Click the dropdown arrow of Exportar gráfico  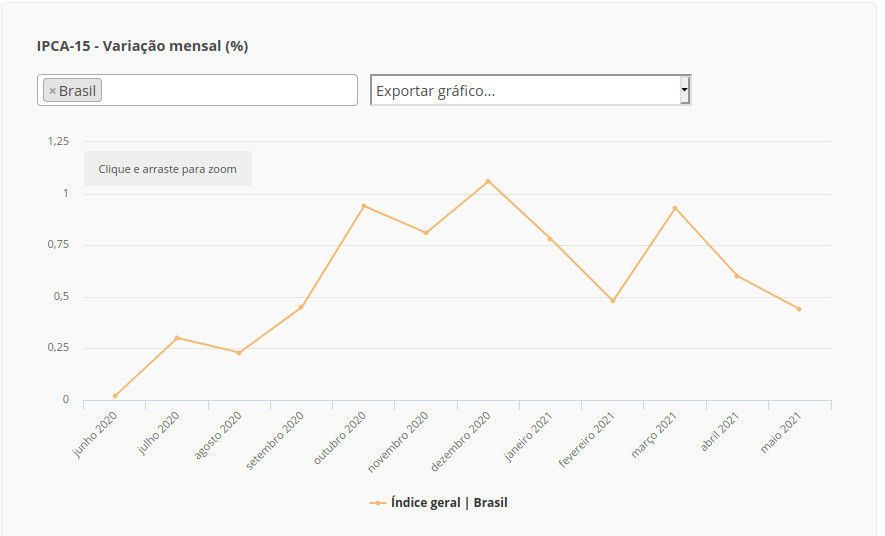point(685,90)
